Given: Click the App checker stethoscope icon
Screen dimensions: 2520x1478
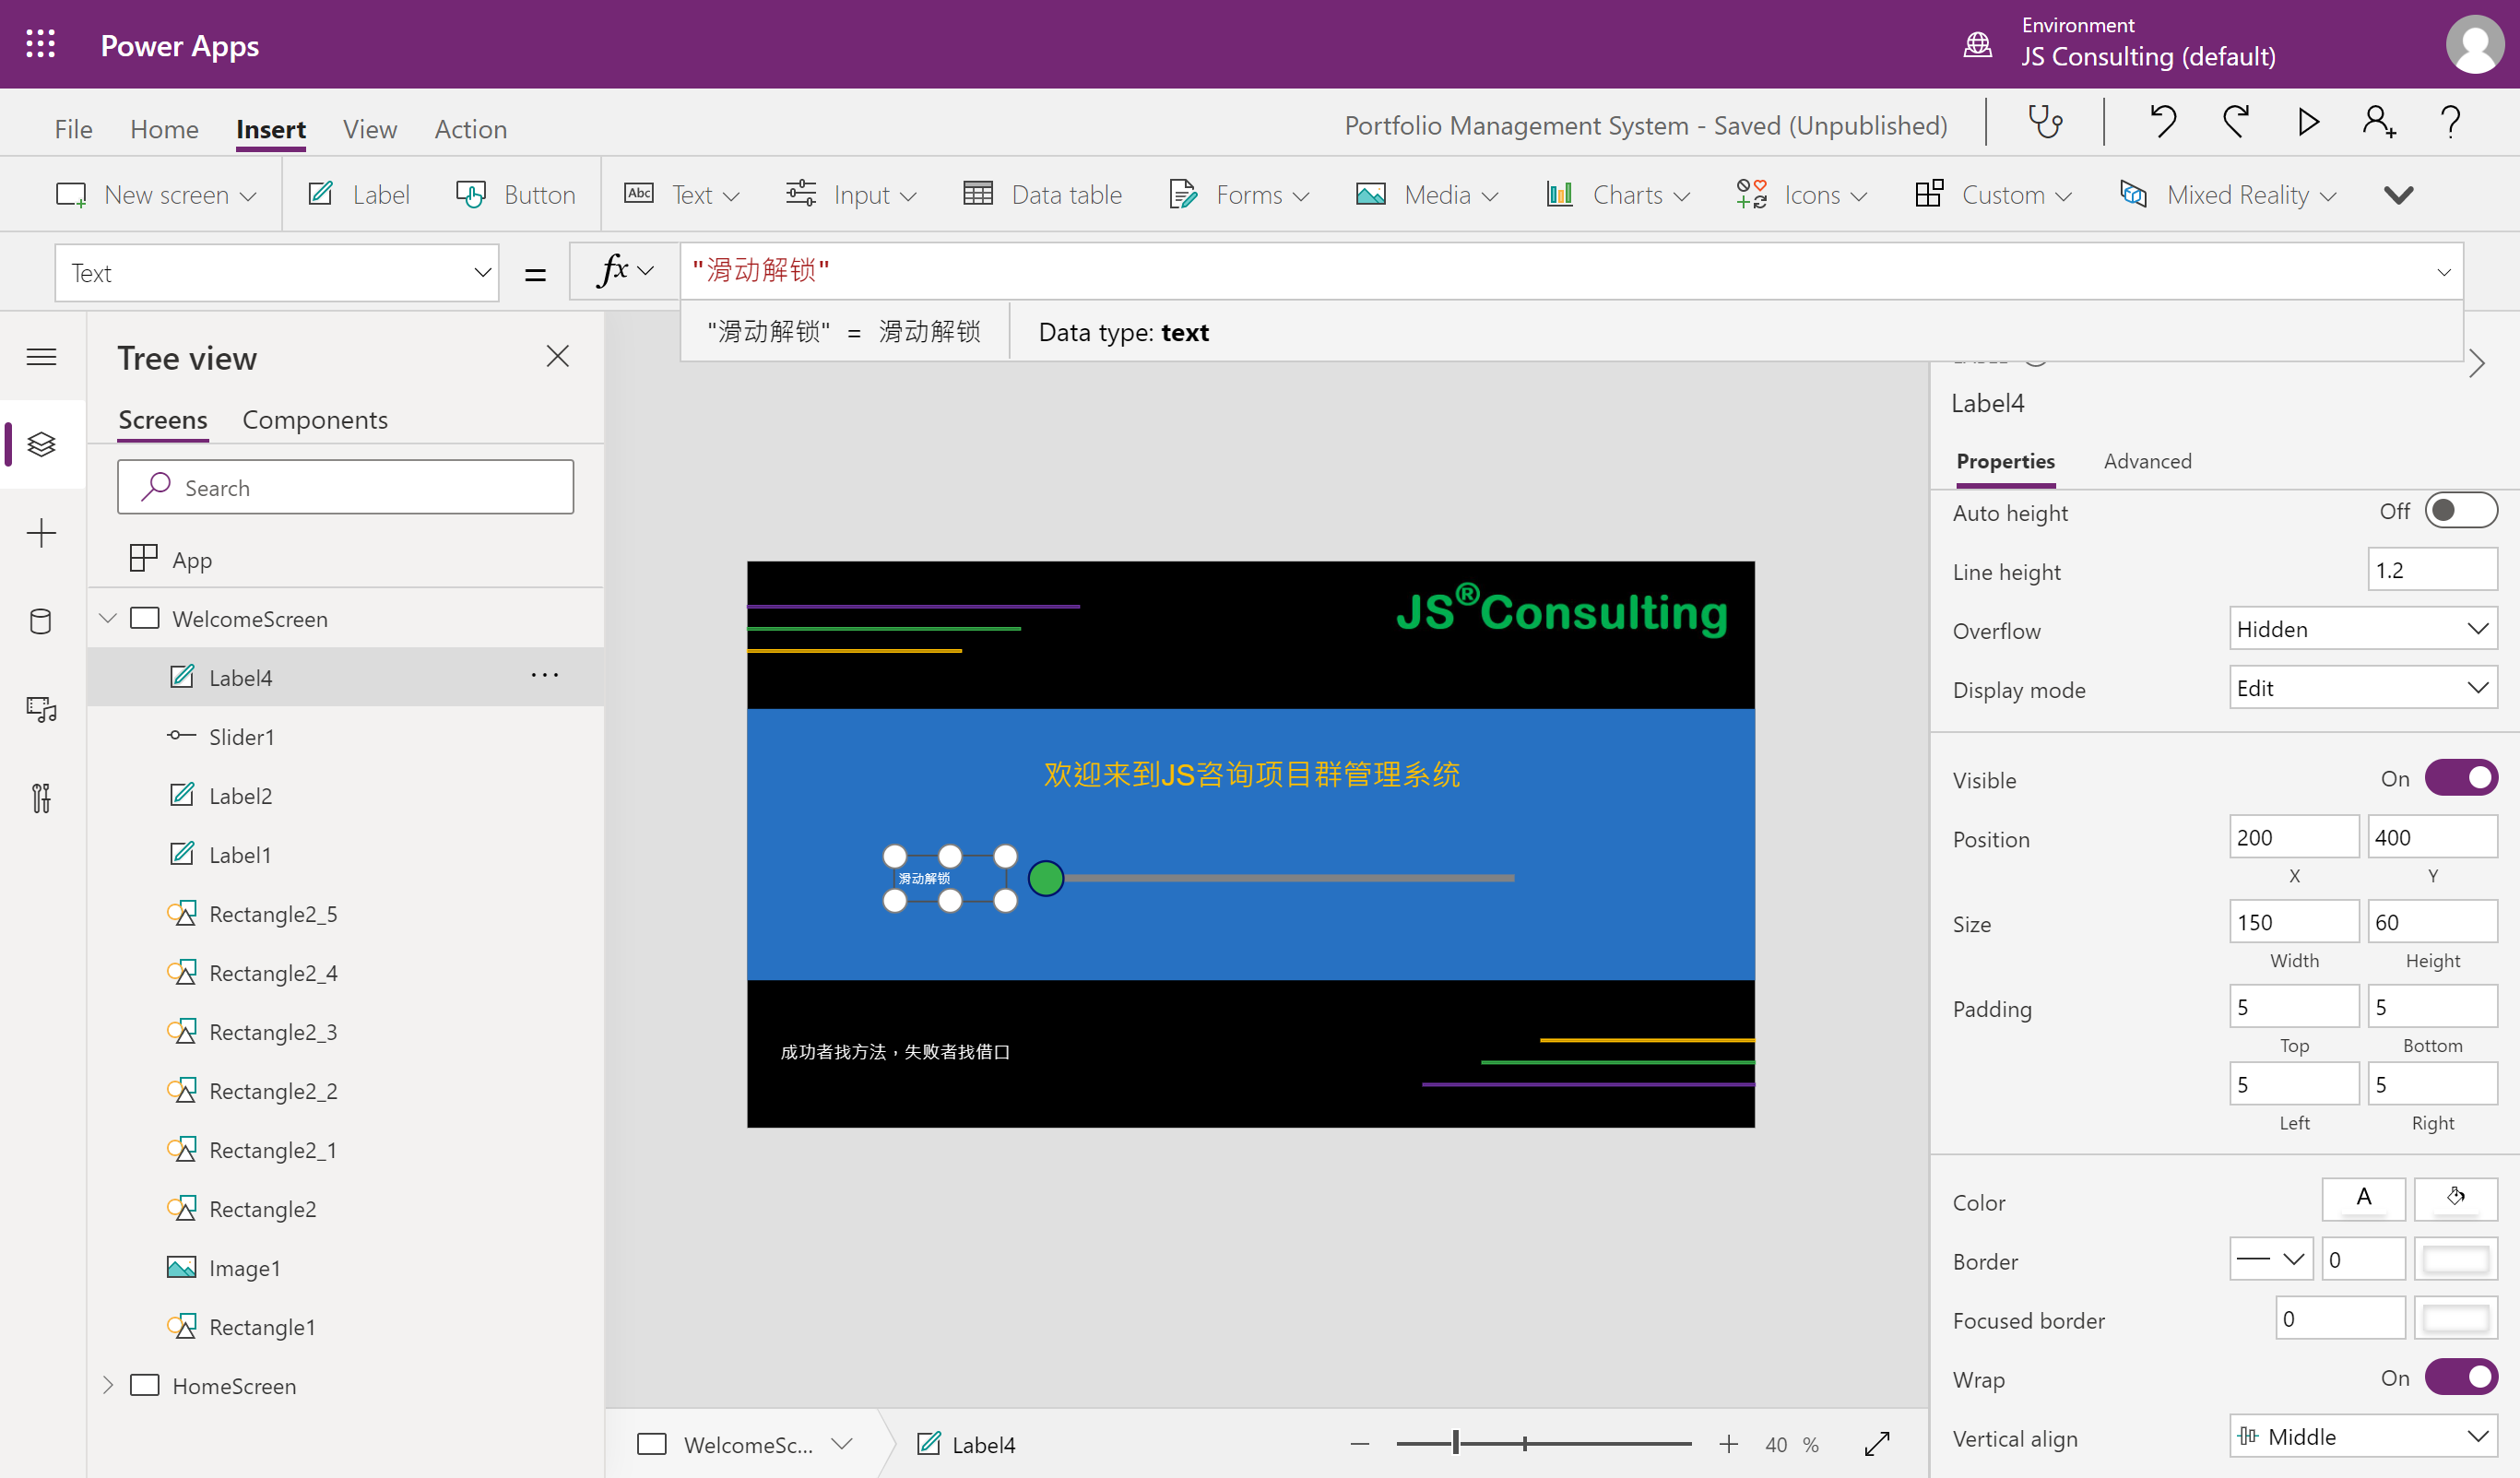Looking at the screenshot, I should 2044,123.
